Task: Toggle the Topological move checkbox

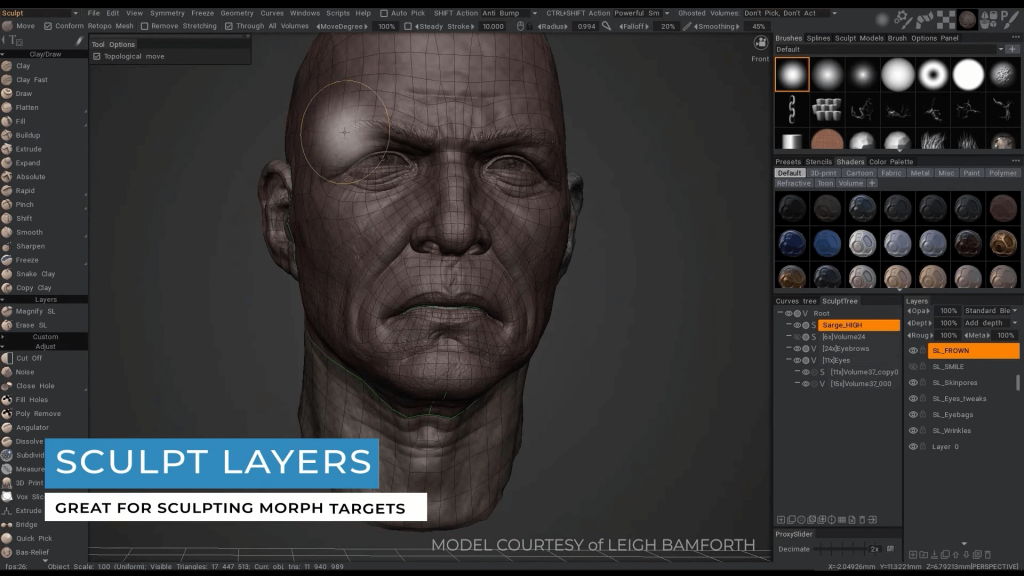Action: [x=97, y=57]
